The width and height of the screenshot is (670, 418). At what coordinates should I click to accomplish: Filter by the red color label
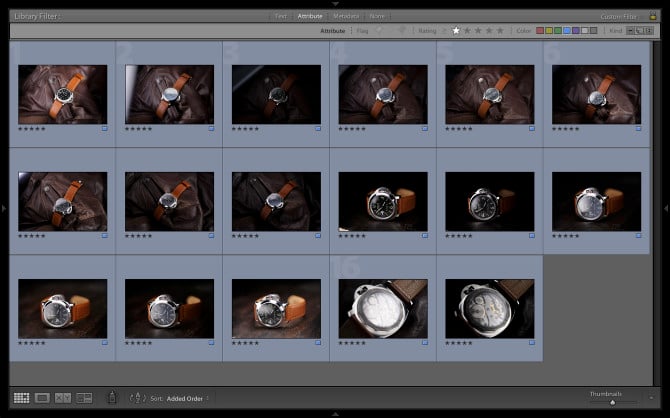540,30
